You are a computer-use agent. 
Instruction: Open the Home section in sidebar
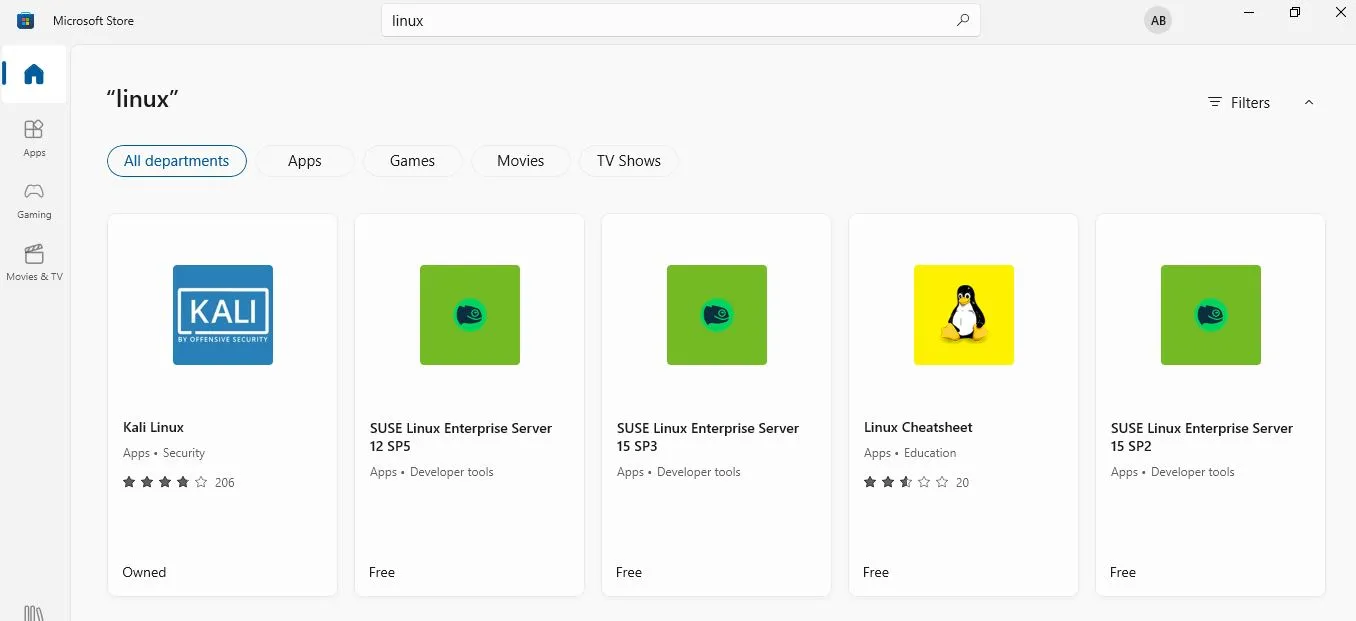[x=34, y=74]
